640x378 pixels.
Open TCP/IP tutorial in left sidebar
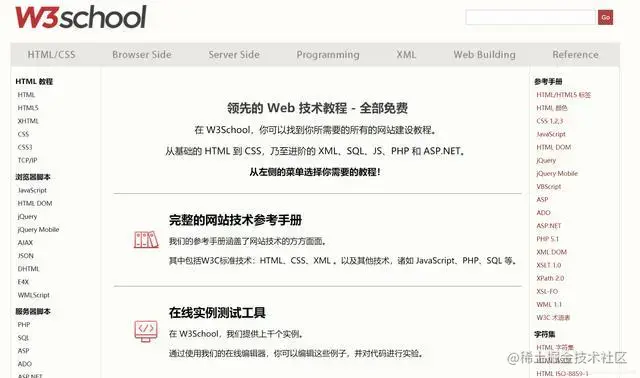click(27, 160)
